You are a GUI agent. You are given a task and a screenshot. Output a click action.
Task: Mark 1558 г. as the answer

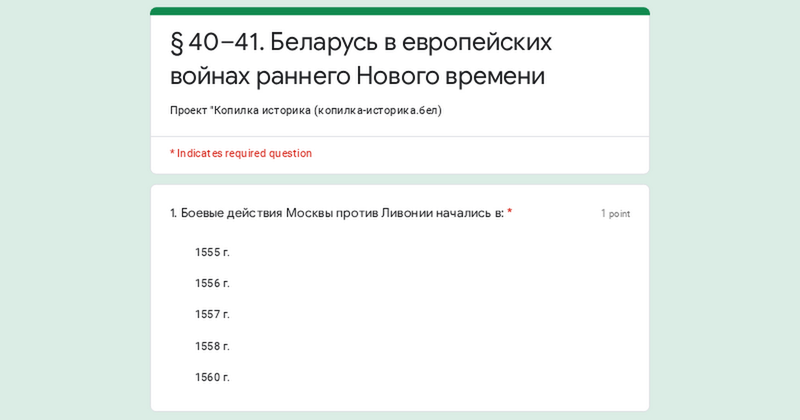click(212, 346)
